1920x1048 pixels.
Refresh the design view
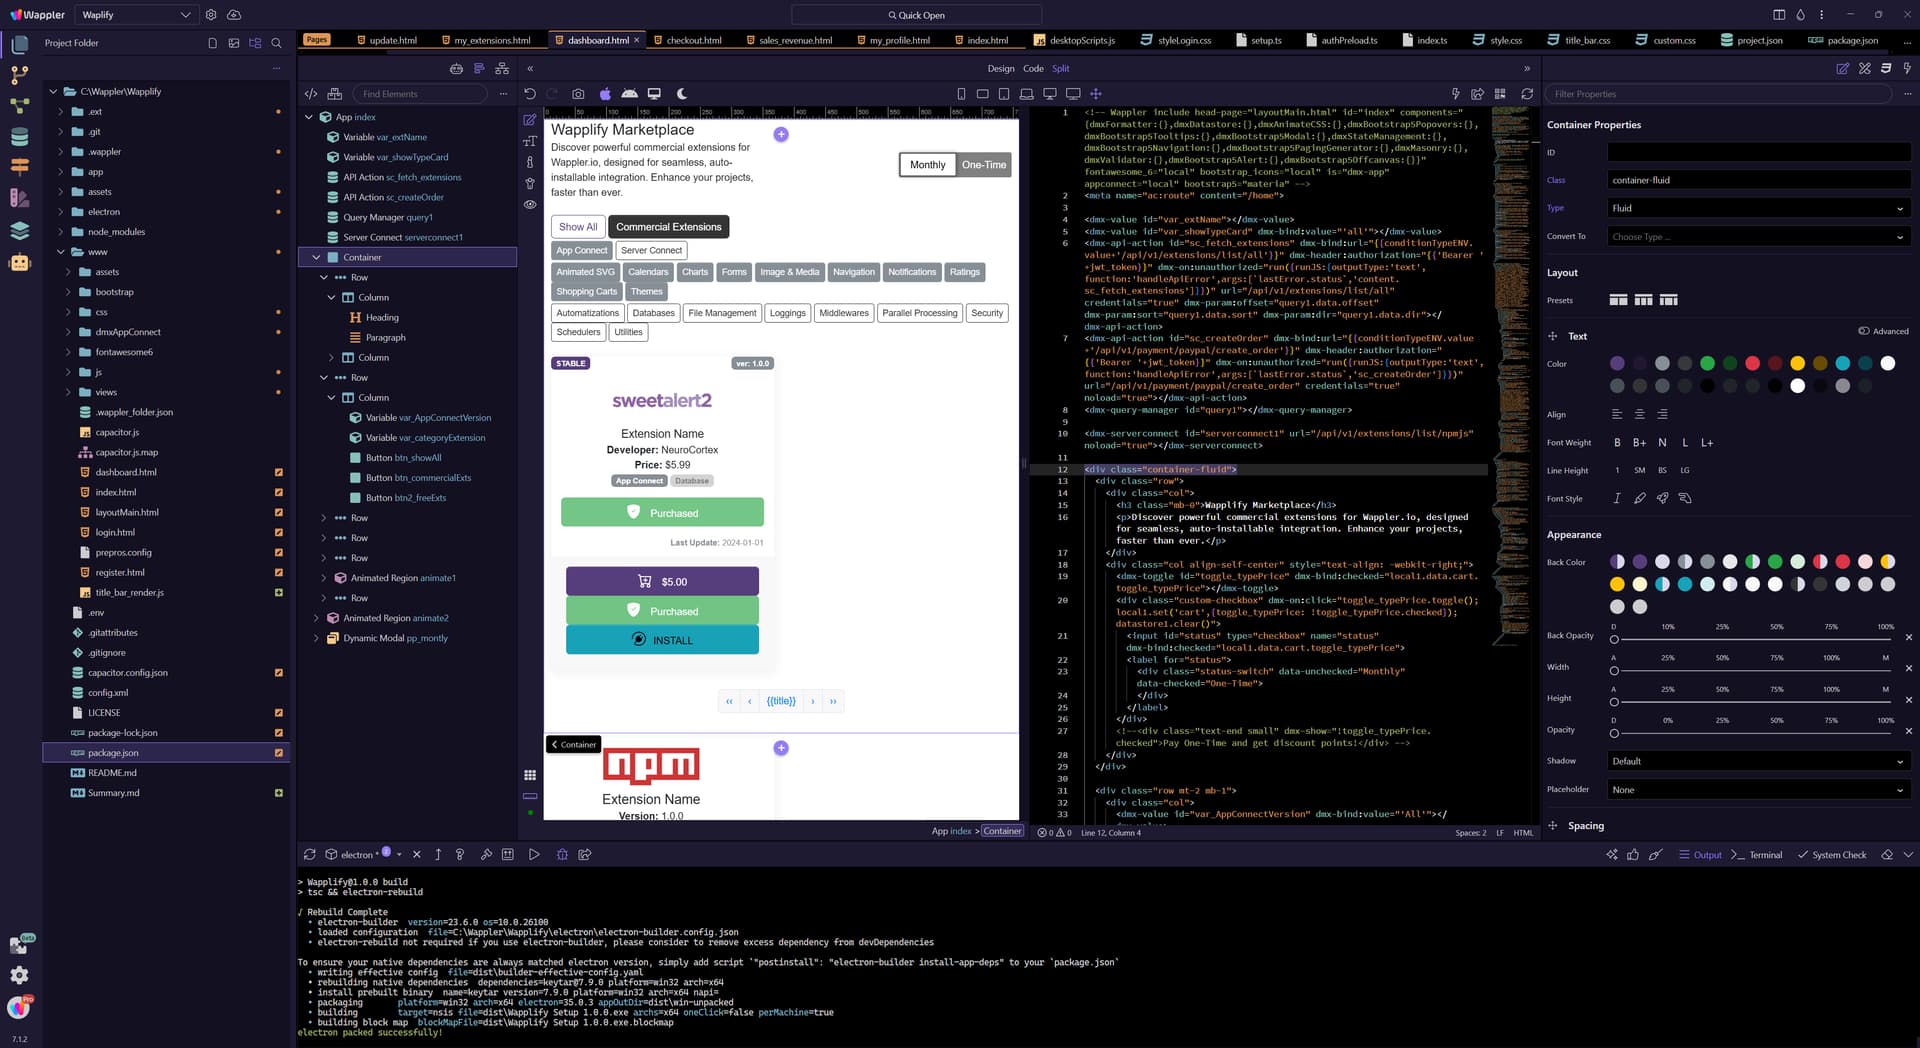[x=1527, y=94]
